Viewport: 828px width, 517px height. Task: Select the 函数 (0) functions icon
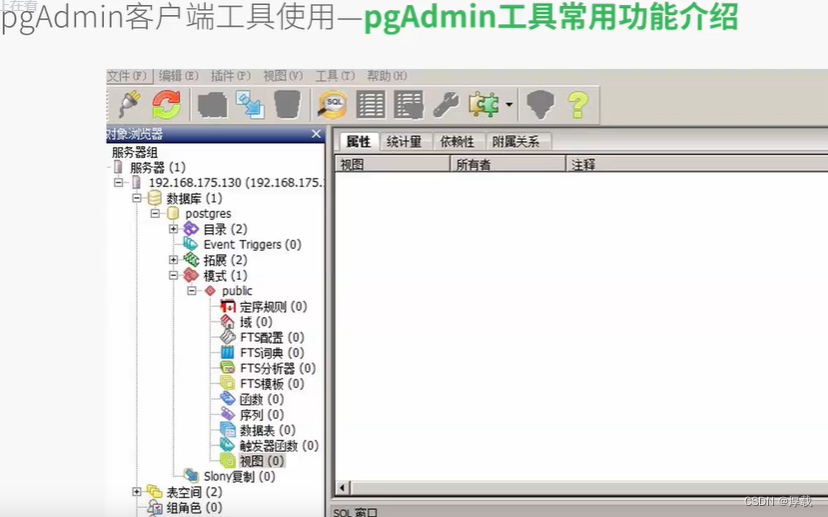pyautogui.click(x=228, y=399)
